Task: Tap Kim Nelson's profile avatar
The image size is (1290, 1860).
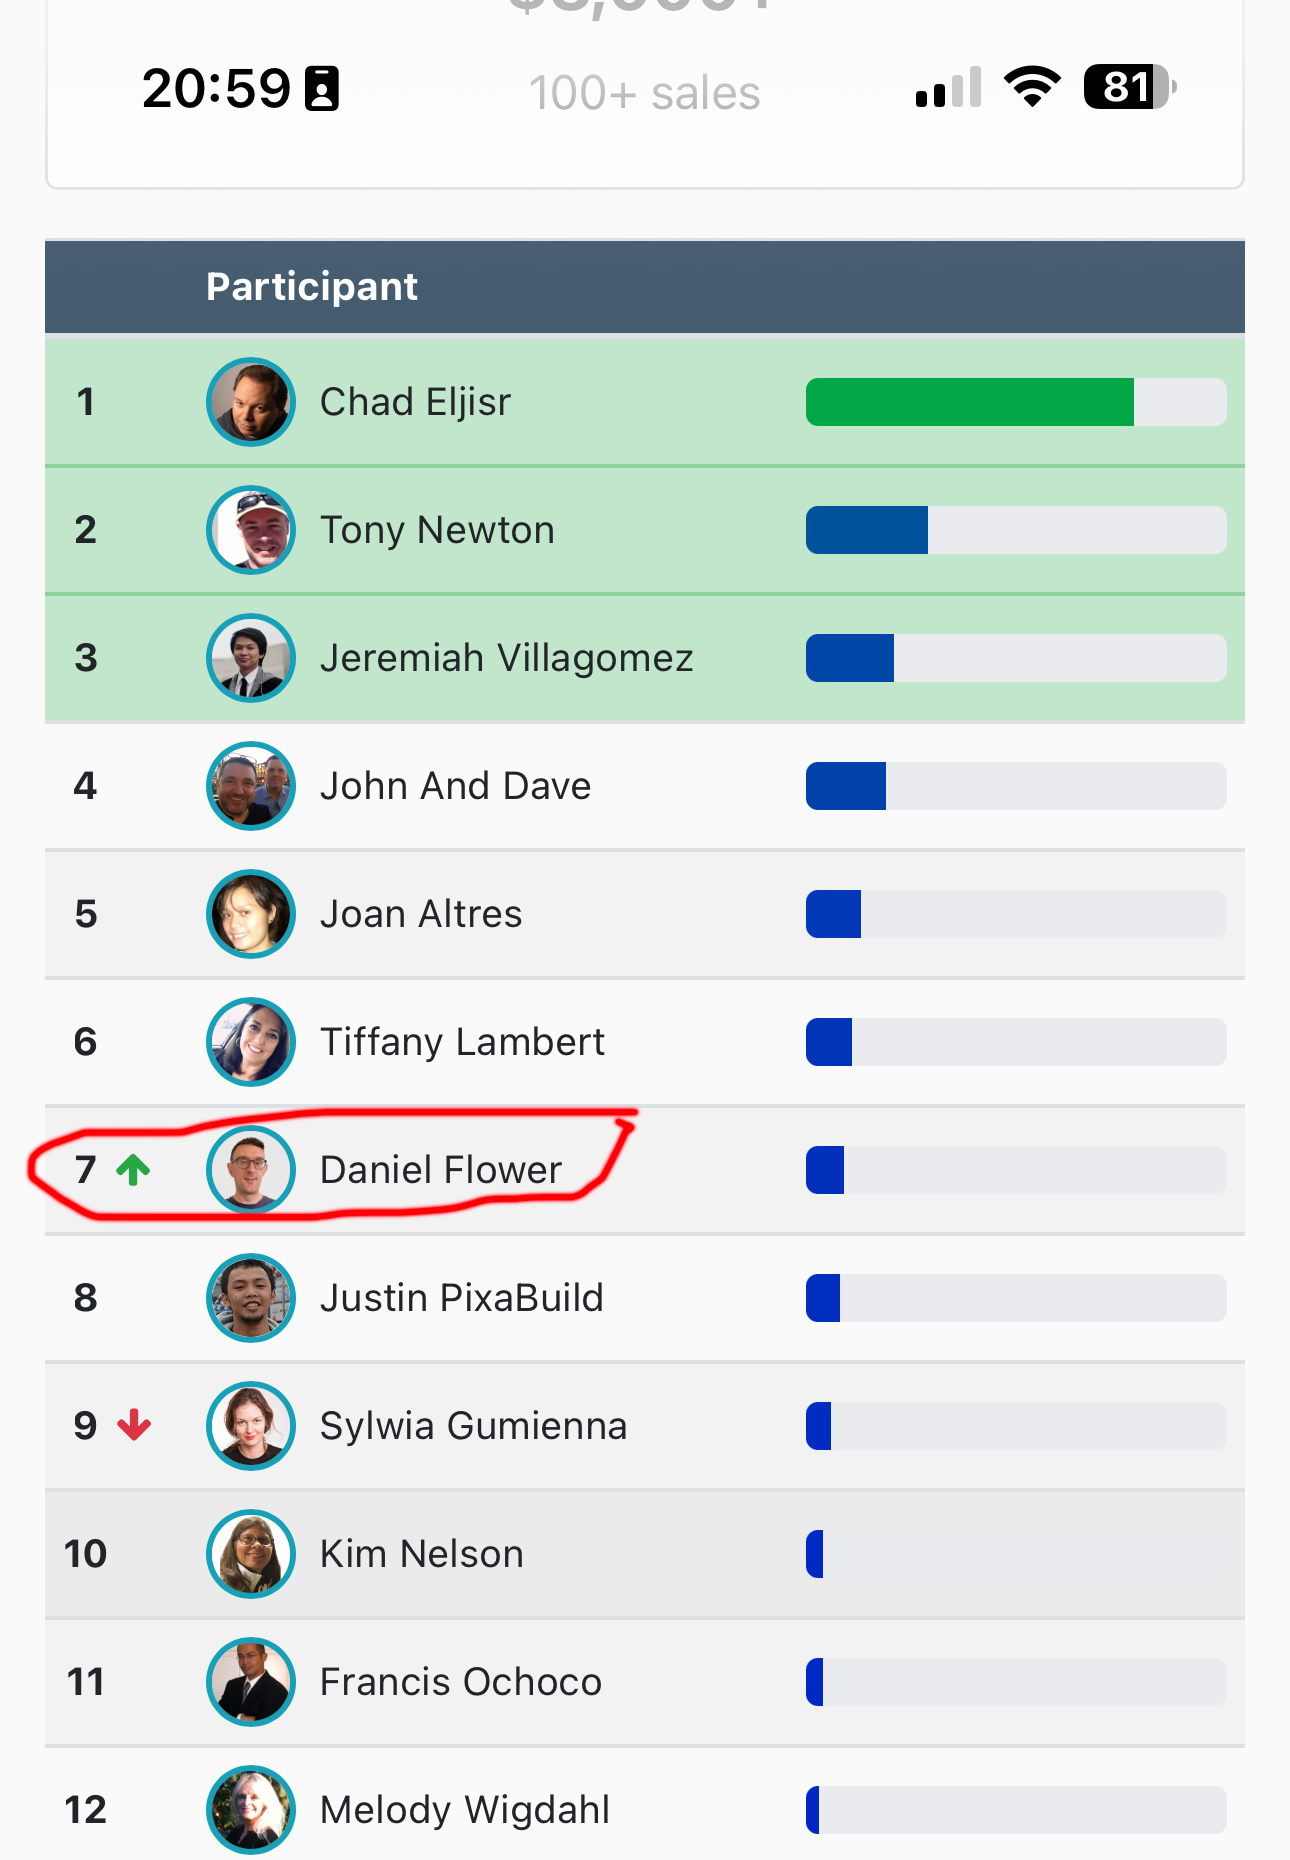Action: [x=250, y=1554]
